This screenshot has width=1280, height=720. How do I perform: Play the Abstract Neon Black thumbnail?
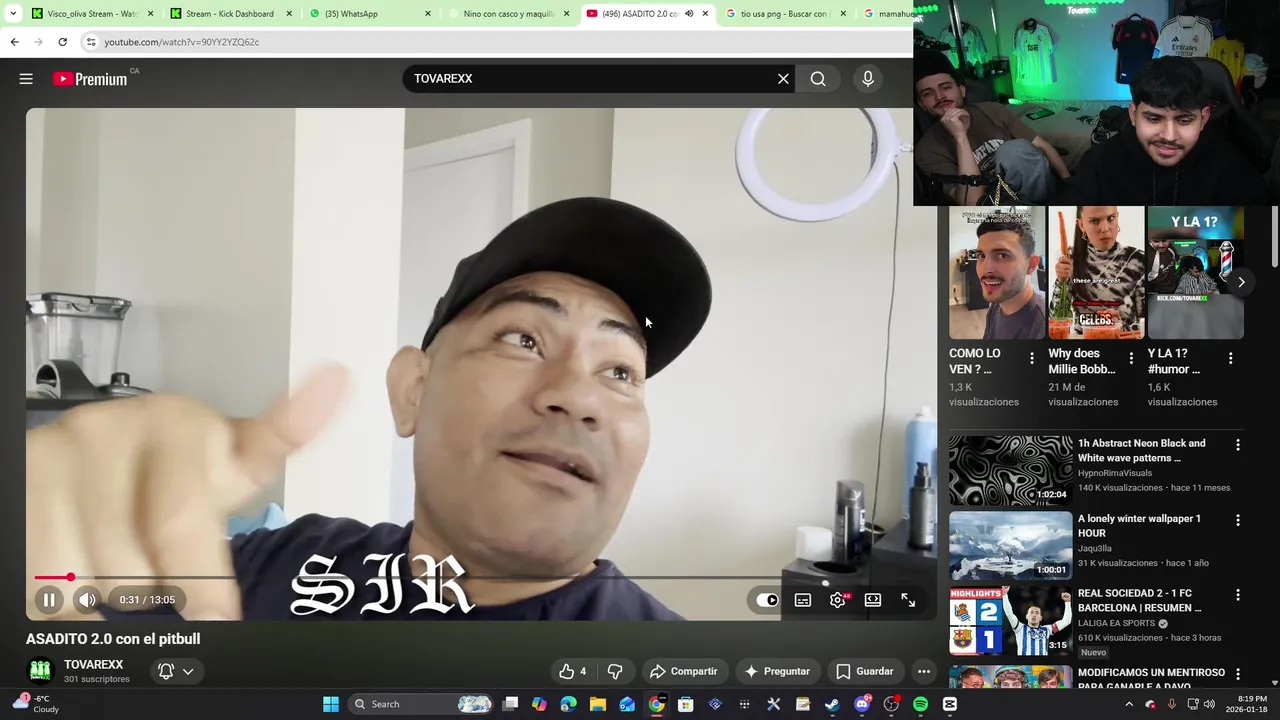click(1010, 470)
